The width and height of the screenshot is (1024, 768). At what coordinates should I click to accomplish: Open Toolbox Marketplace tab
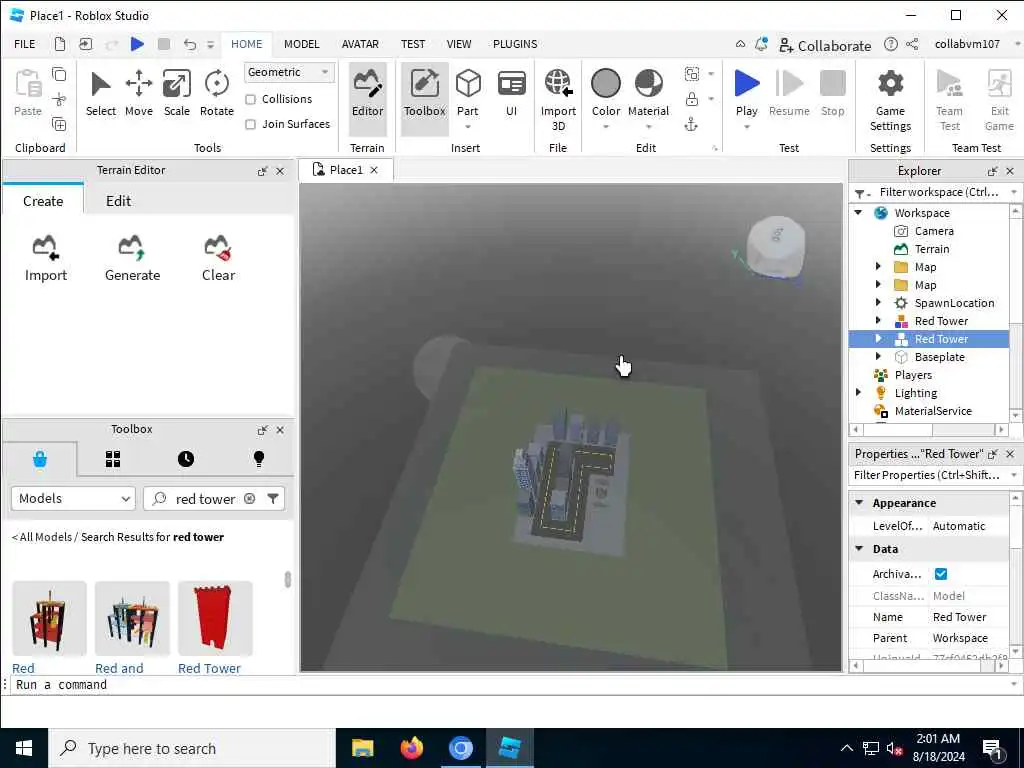(x=40, y=459)
